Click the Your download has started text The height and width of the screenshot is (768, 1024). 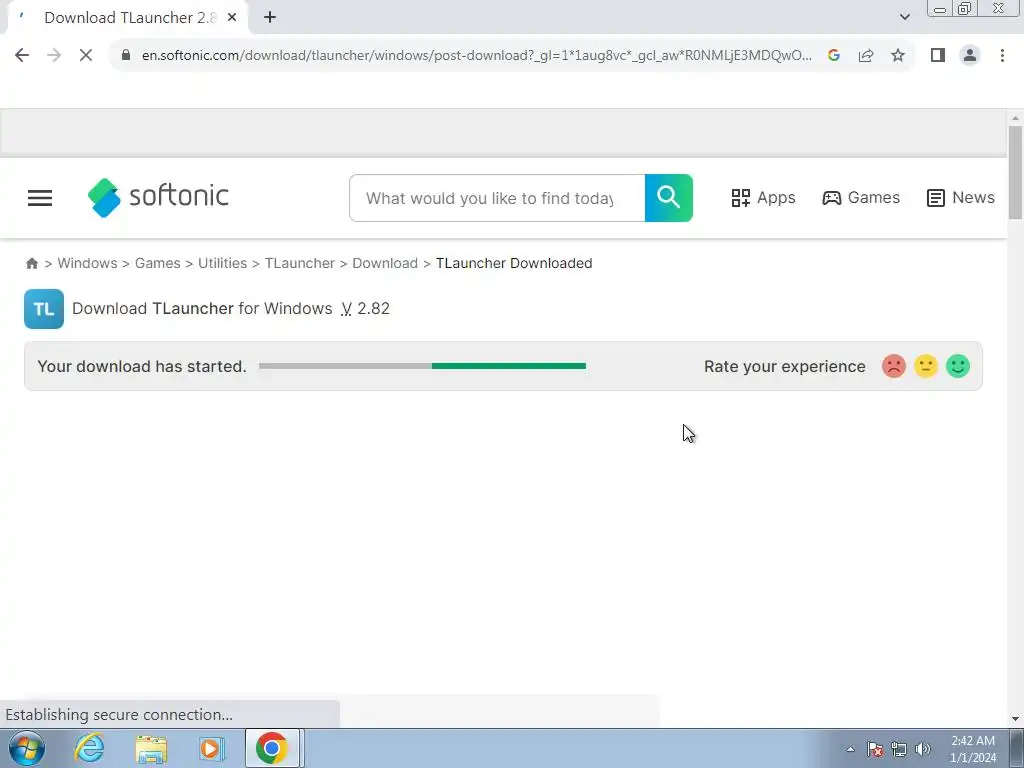coord(142,366)
